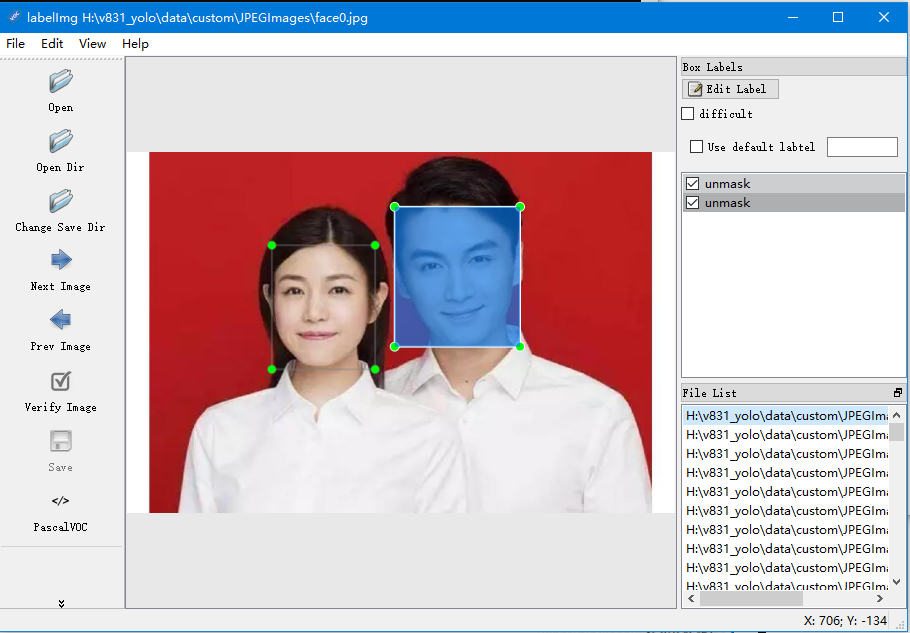Click the Save floppy disk icon

(x=60, y=441)
